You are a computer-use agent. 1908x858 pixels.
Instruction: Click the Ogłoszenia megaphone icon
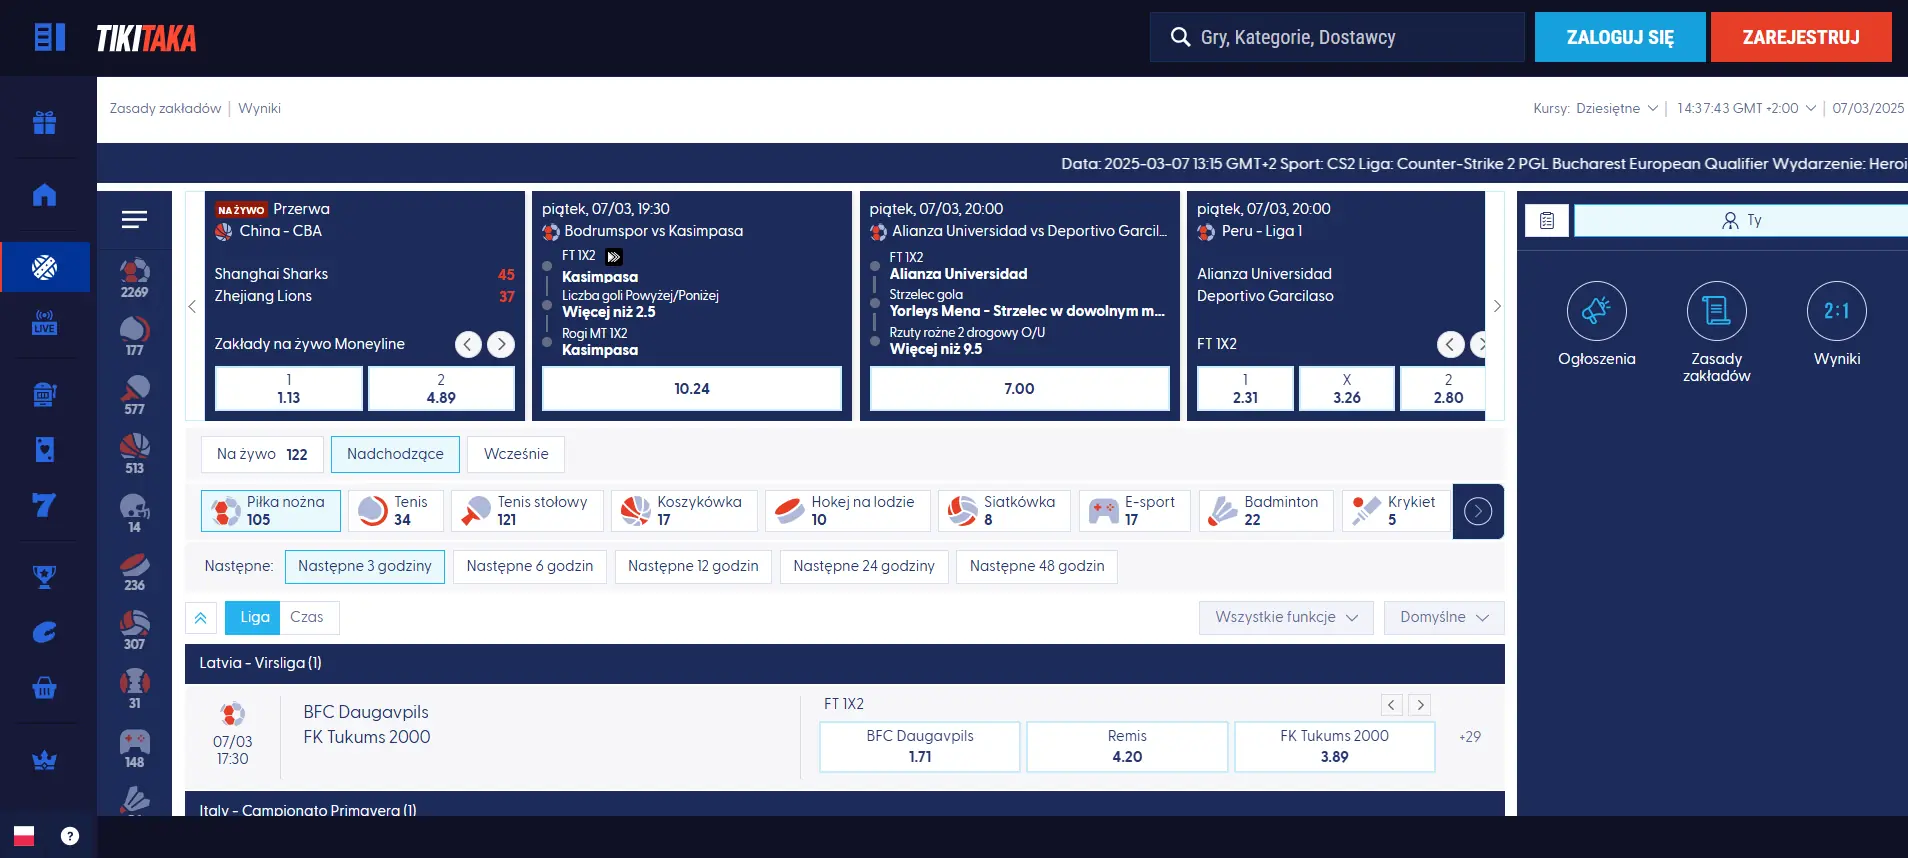[1596, 311]
